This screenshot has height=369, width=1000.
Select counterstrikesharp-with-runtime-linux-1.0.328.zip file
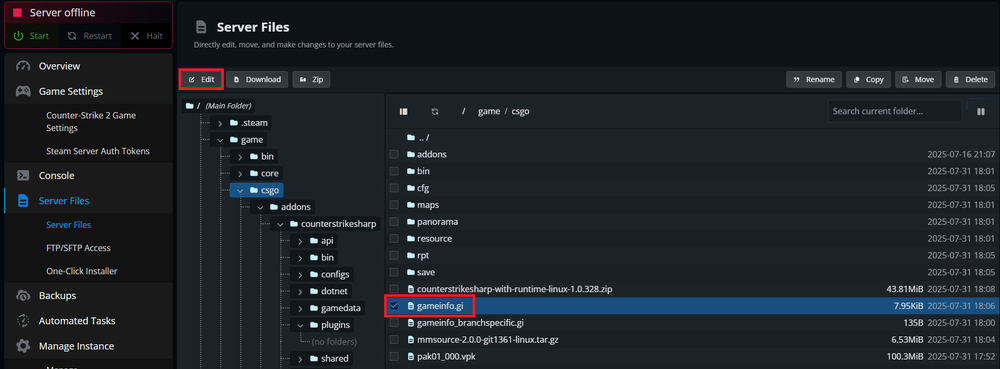[x=514, y=289]
